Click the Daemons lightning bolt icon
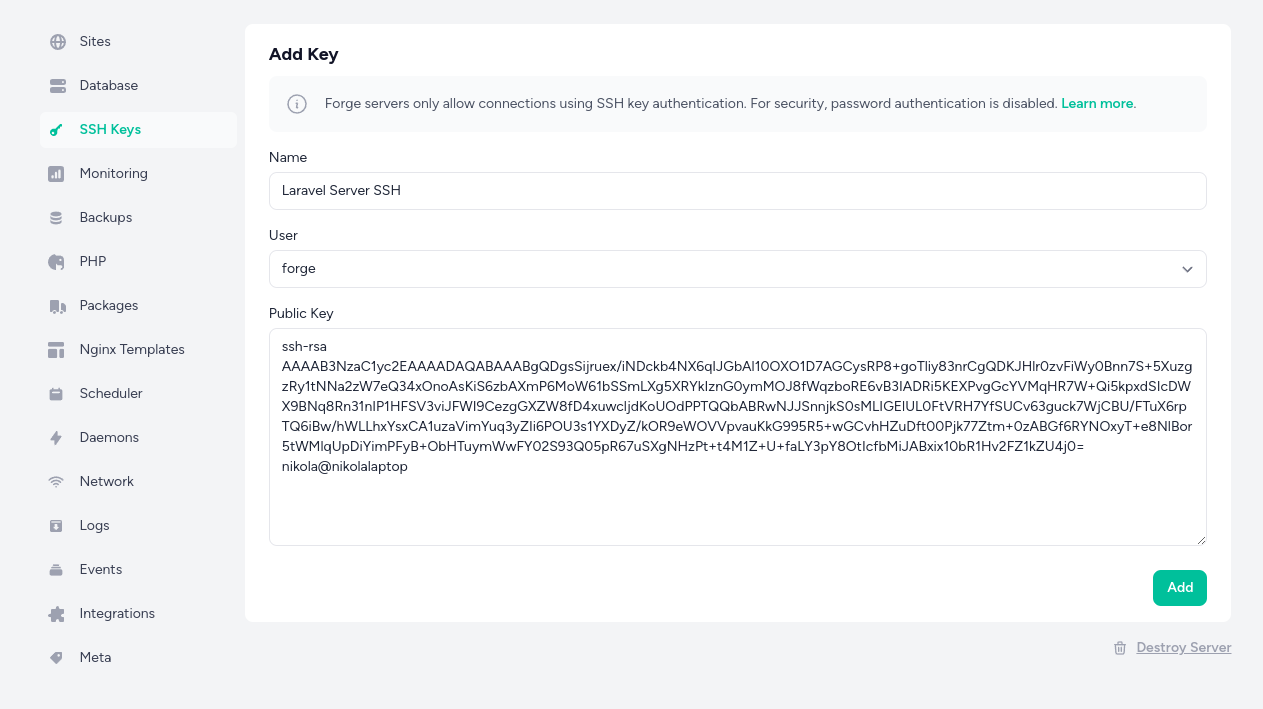 coord(57,438)
